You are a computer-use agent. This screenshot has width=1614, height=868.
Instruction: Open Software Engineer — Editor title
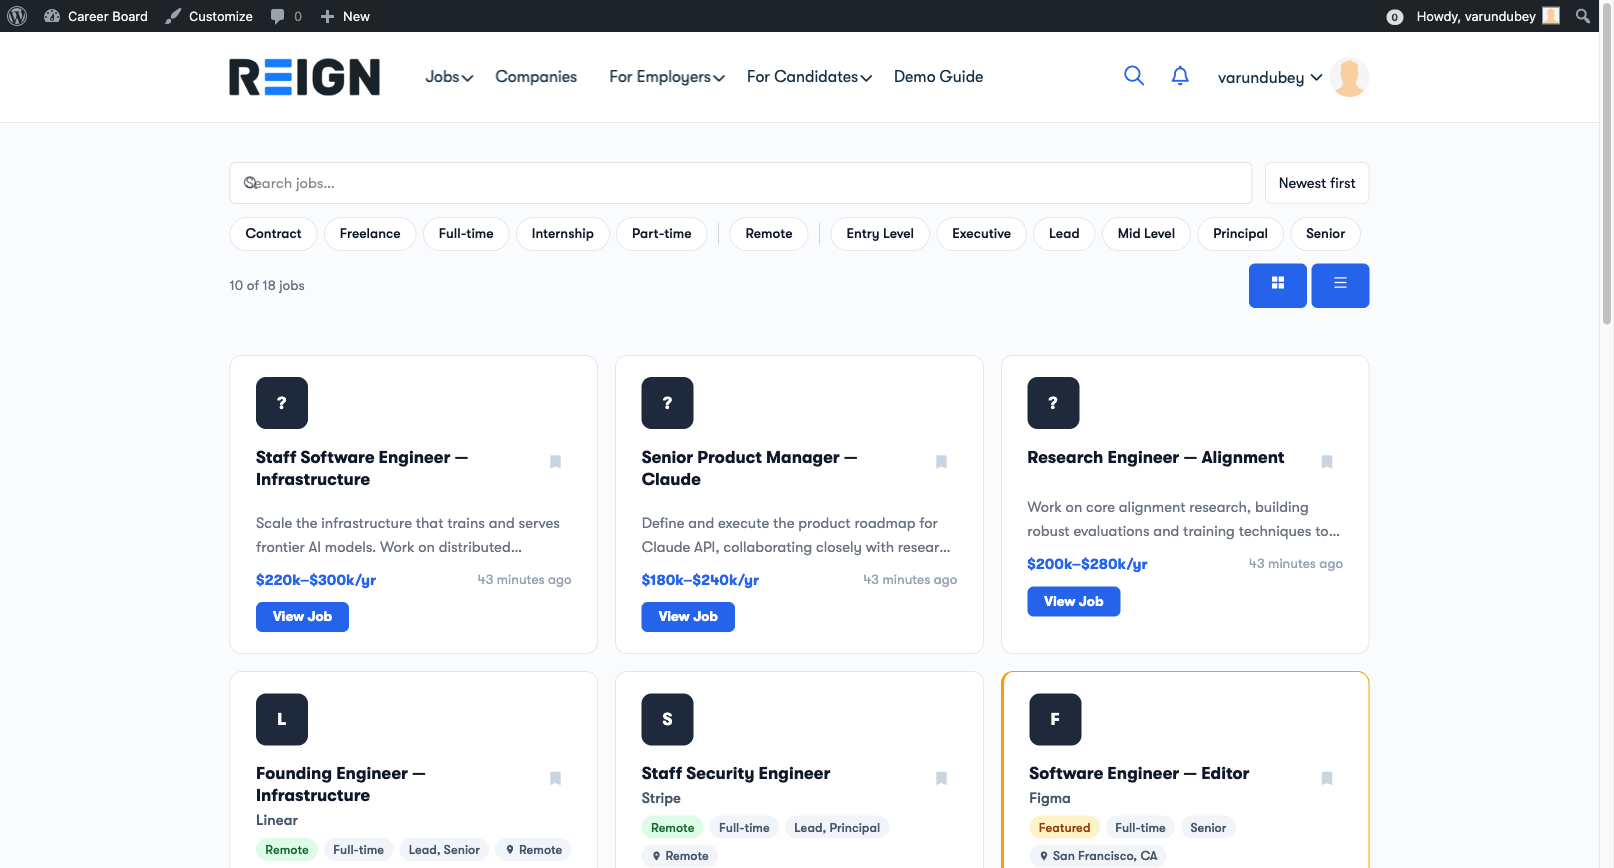(x=1139, y=774)
